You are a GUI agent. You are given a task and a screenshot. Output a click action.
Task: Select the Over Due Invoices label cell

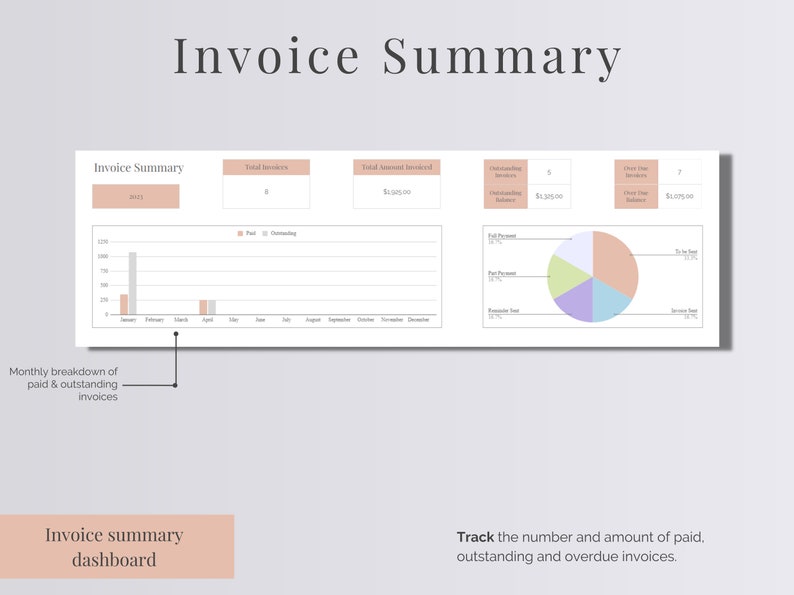636,172
